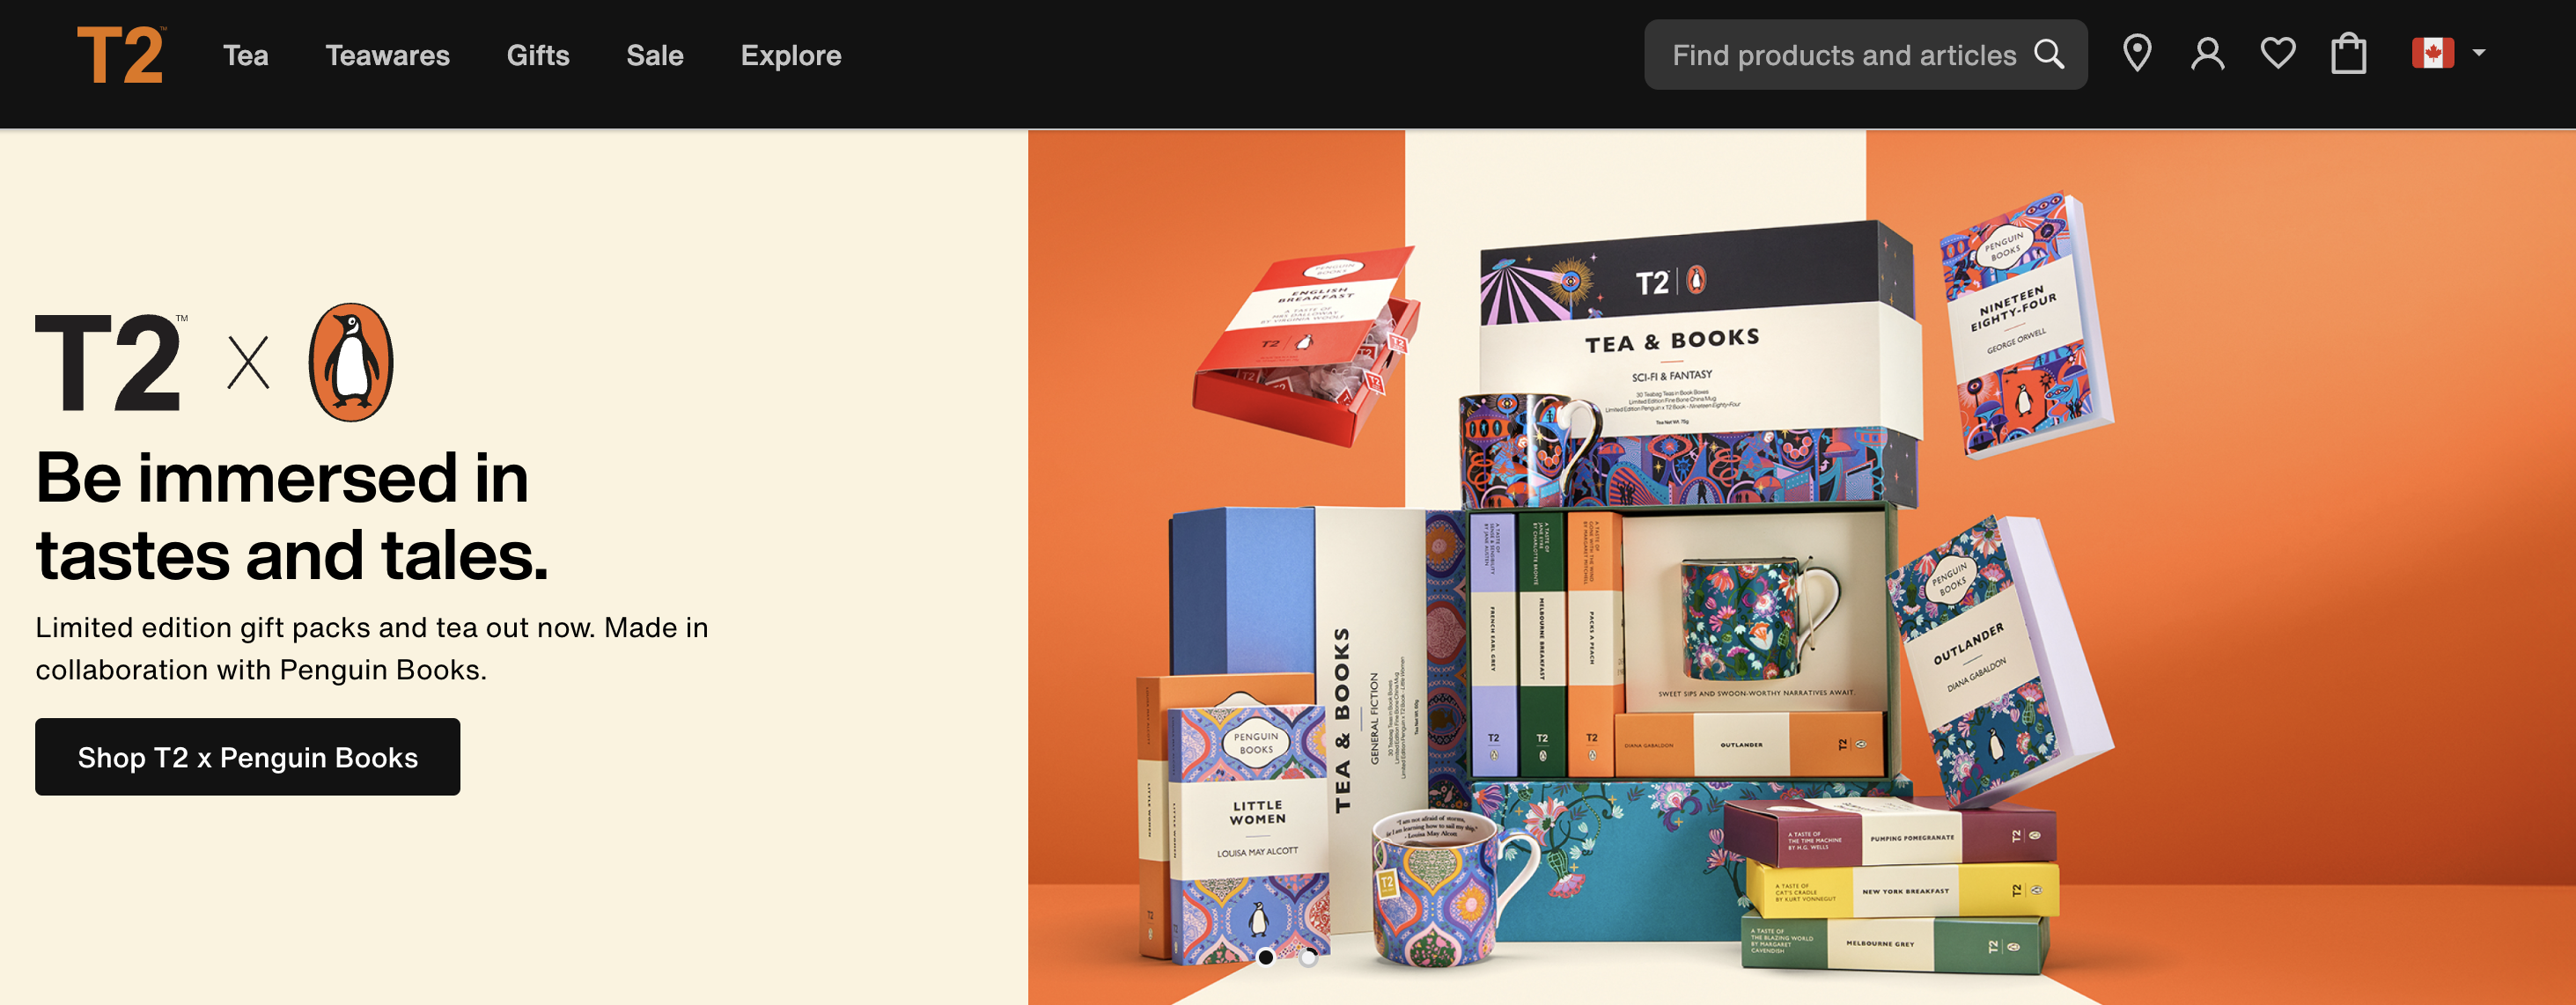The height and width of the screenshot is (1005, 2576).
Task: Select the first carousel slide dot
Action: (1265, 957)
